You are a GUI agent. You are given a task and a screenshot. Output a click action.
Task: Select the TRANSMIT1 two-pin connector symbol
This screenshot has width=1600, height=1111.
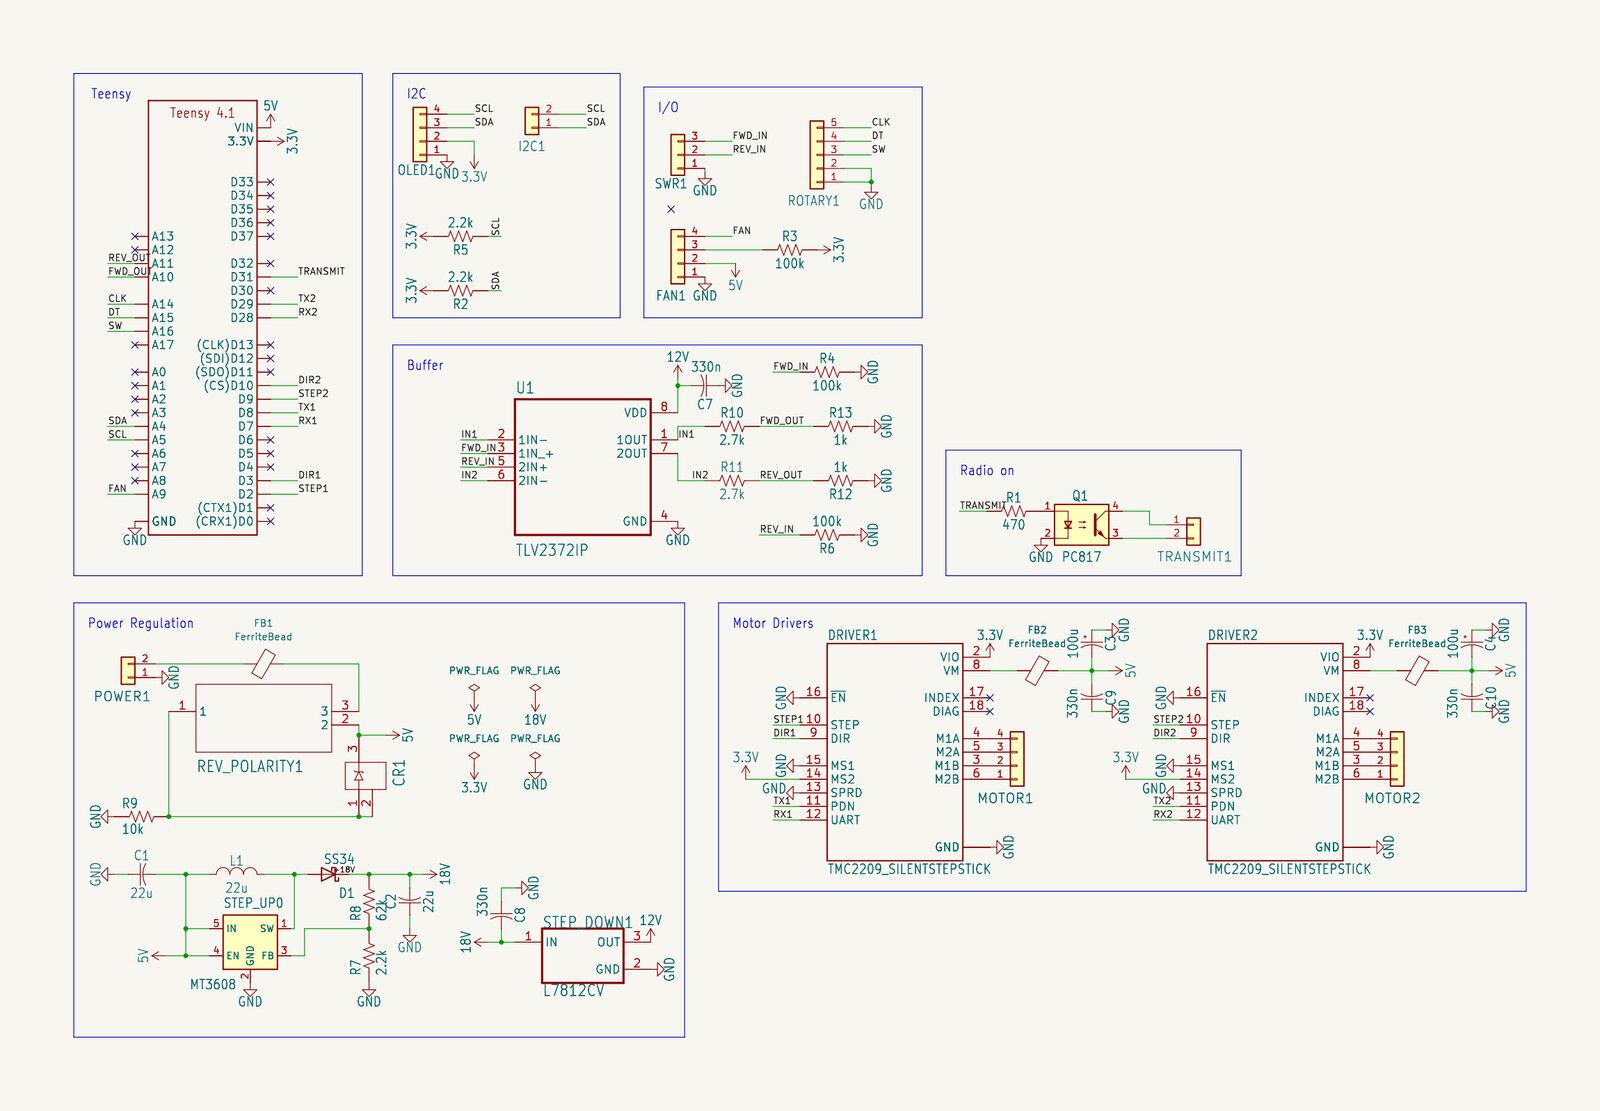(1193, 530)
